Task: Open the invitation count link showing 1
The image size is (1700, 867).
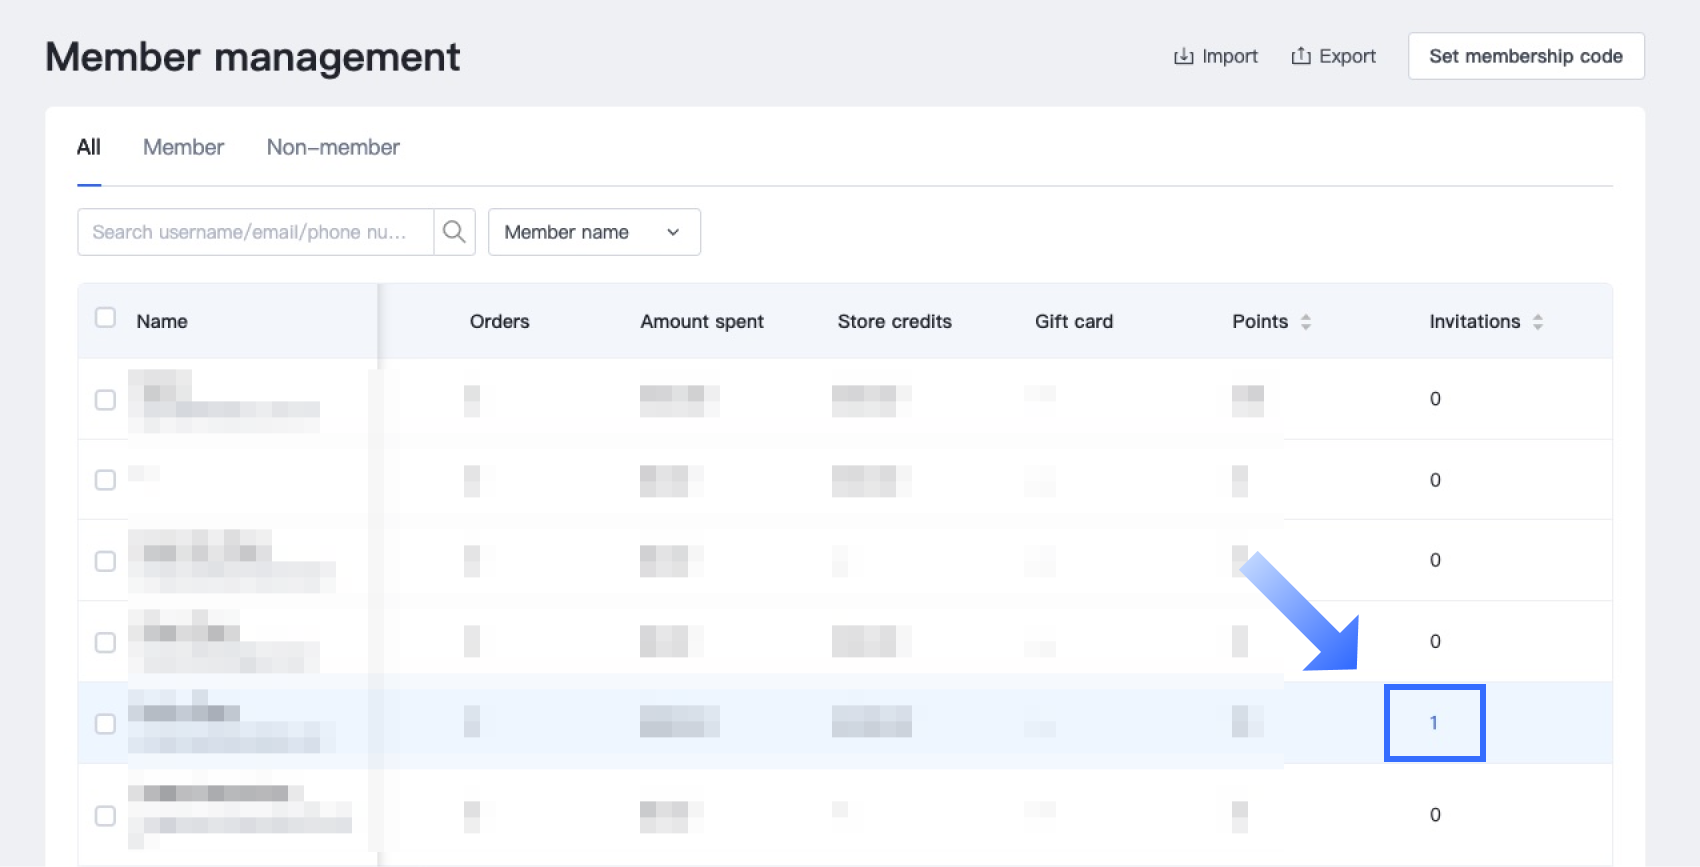Action: [x=1434, y=723]
